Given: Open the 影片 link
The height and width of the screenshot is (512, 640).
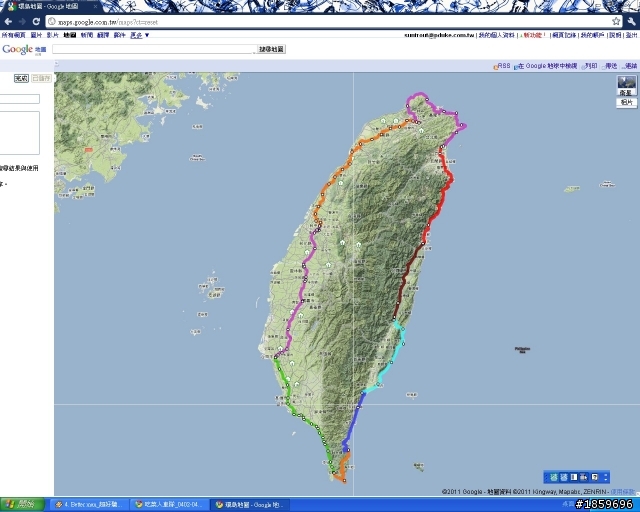Looking at the screenshot, I should (53, 35).
